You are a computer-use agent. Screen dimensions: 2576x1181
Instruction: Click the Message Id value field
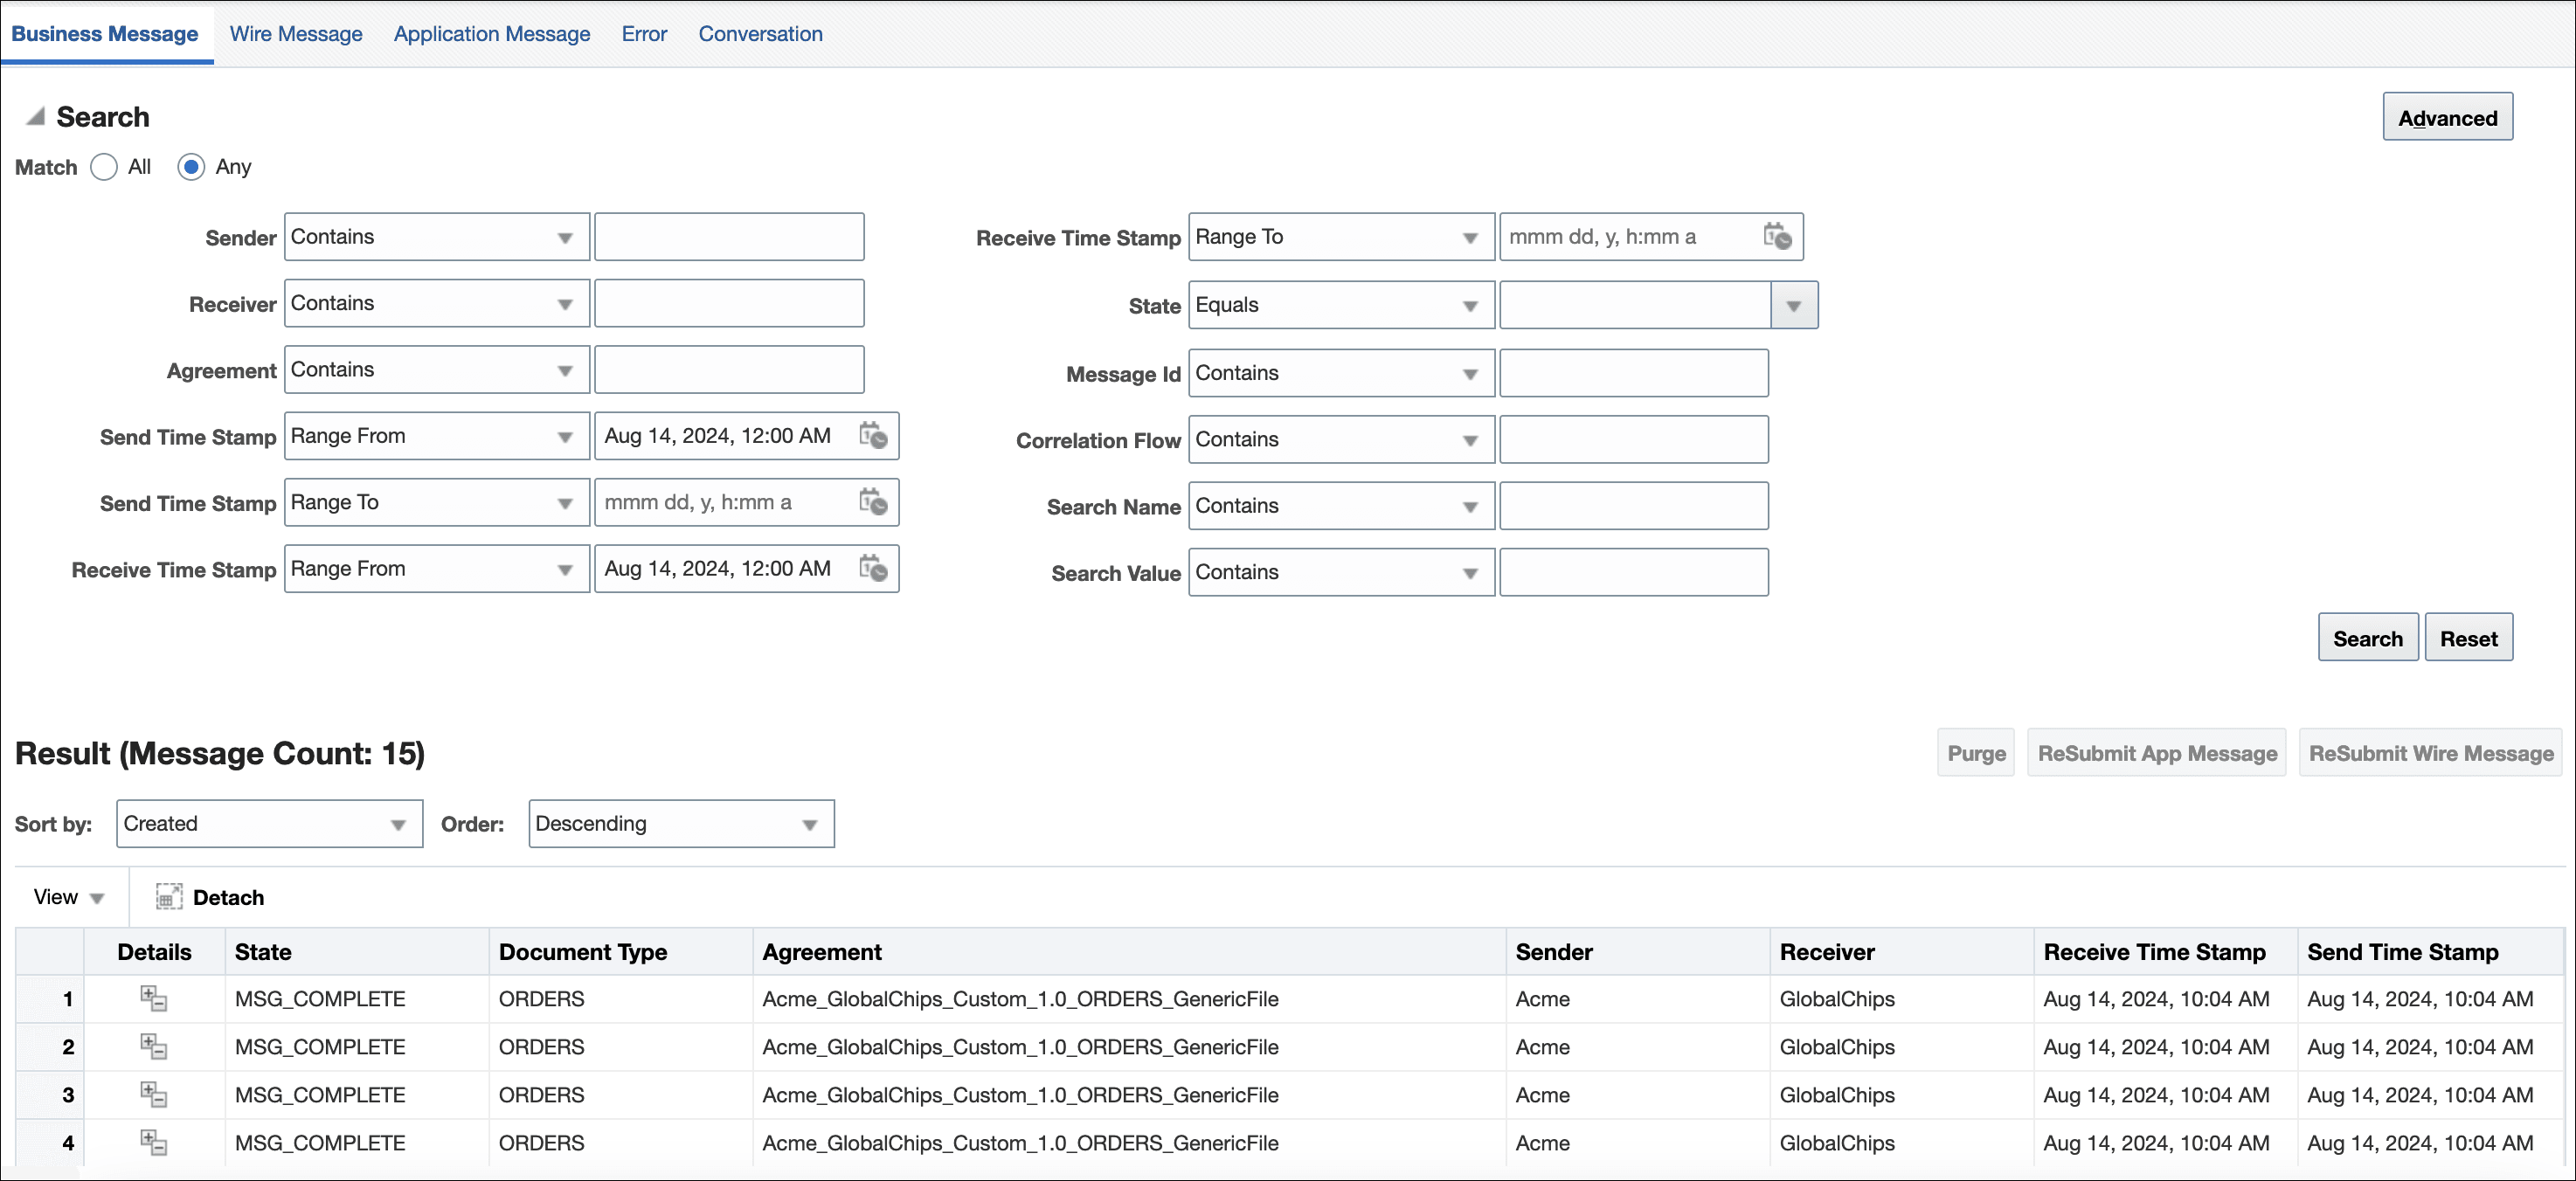1634,373
